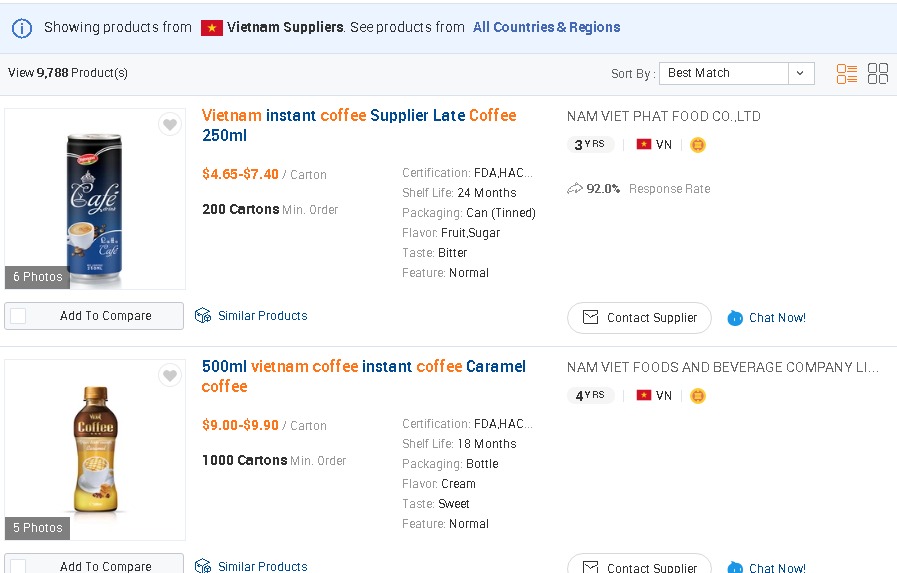897x573 pixels.
Task: Switch to grid view layout icon
Action: coord(878,73)
